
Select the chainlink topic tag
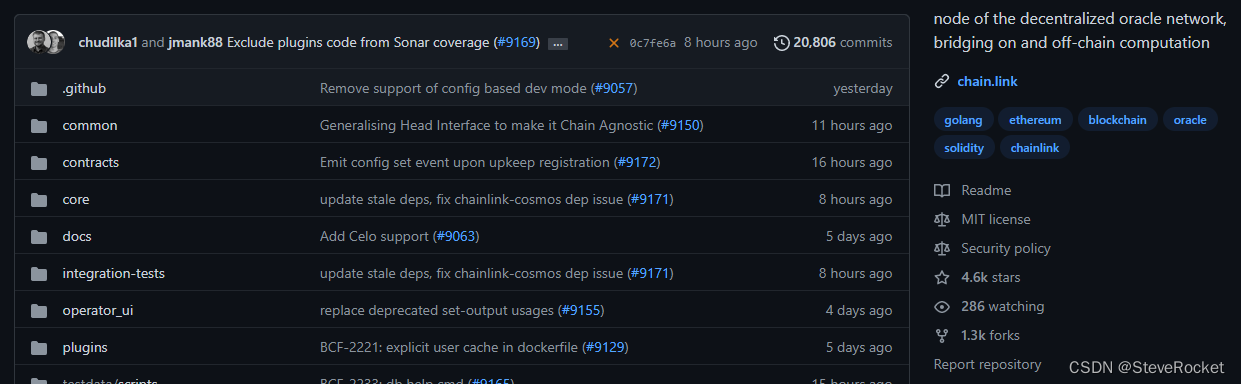pyautogui.click(x=1035, y=148)
